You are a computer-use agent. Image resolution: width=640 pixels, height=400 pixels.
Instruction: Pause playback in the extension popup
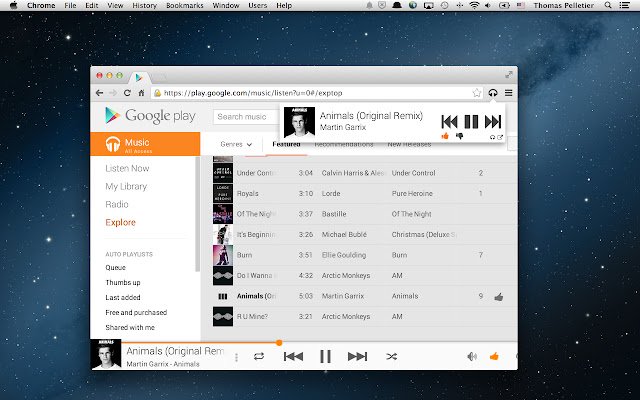click(x=471, y=122)
